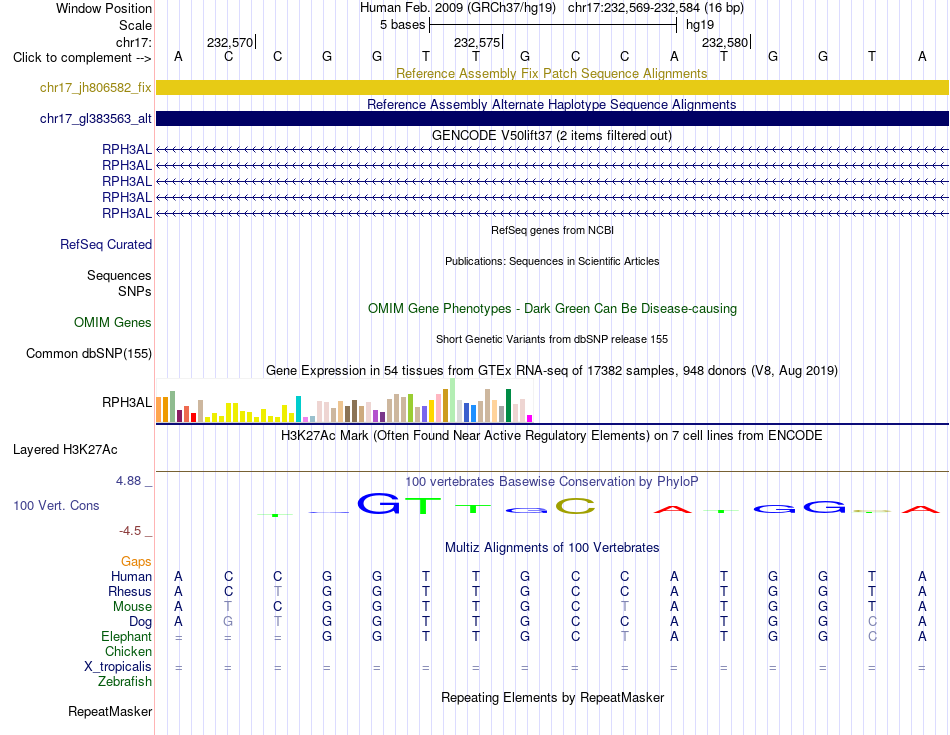Select the Dog alignment row label
950x735 pixels.
[x=141, y=622]
